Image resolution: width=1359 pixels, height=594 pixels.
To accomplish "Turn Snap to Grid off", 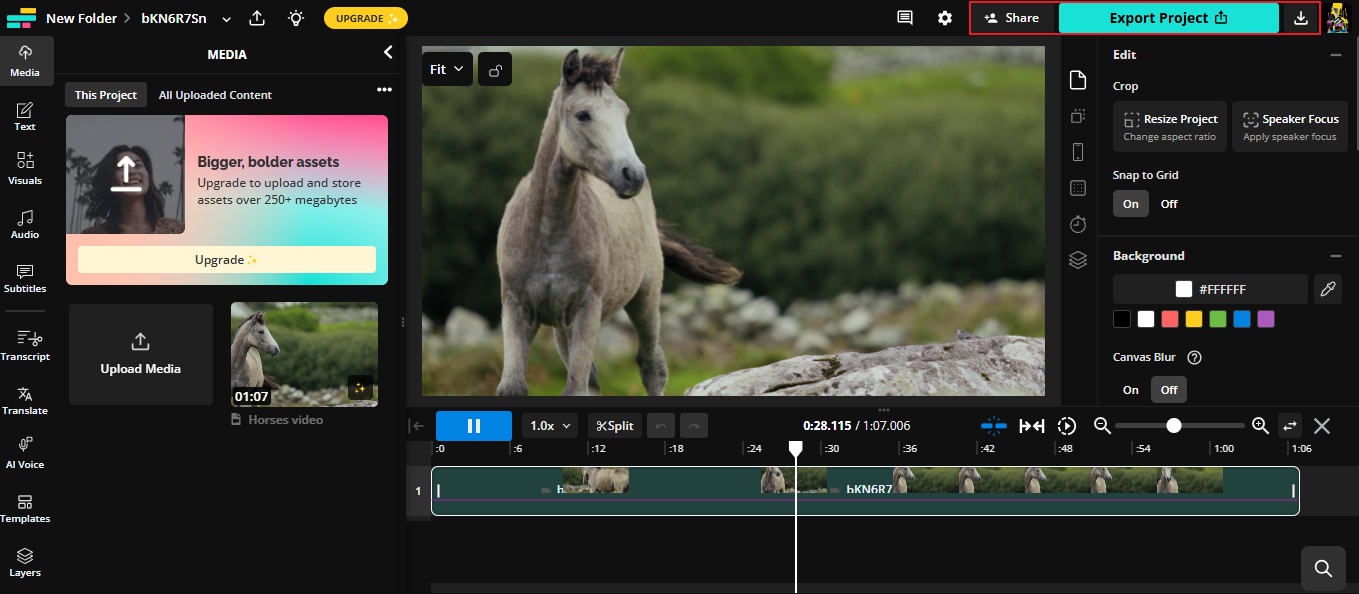I will (1168, 204).
